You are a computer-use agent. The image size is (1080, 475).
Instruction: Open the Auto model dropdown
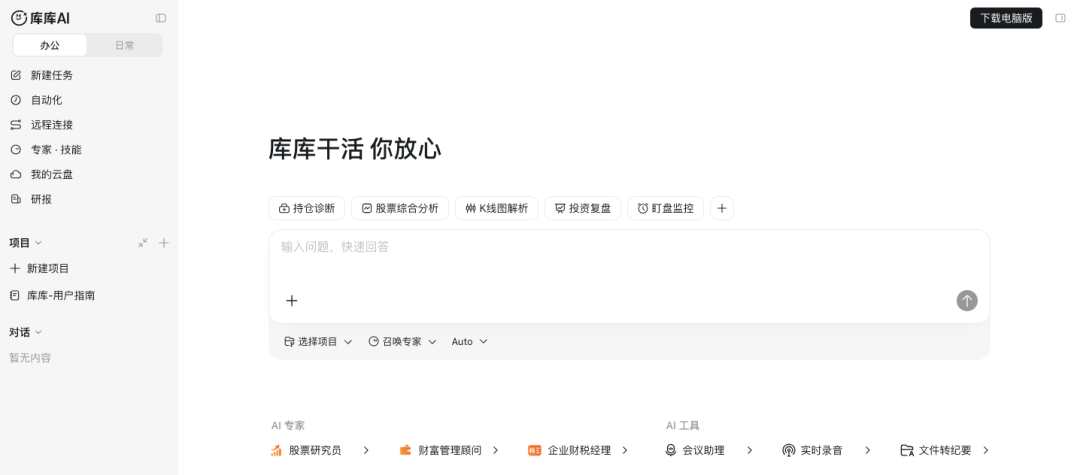coord(470,341)
